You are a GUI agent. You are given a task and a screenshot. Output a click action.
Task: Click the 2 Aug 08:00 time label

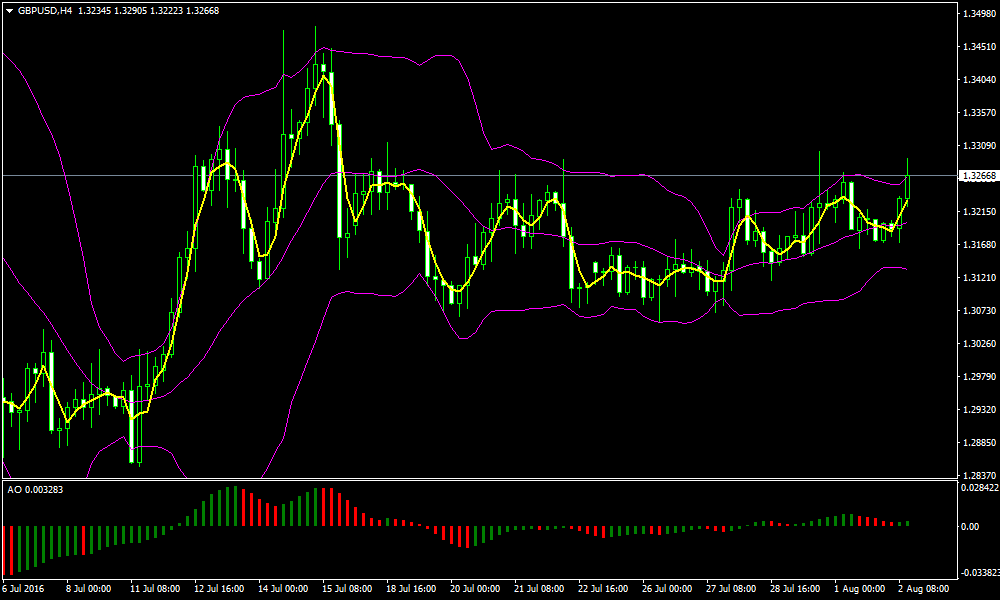923,589
